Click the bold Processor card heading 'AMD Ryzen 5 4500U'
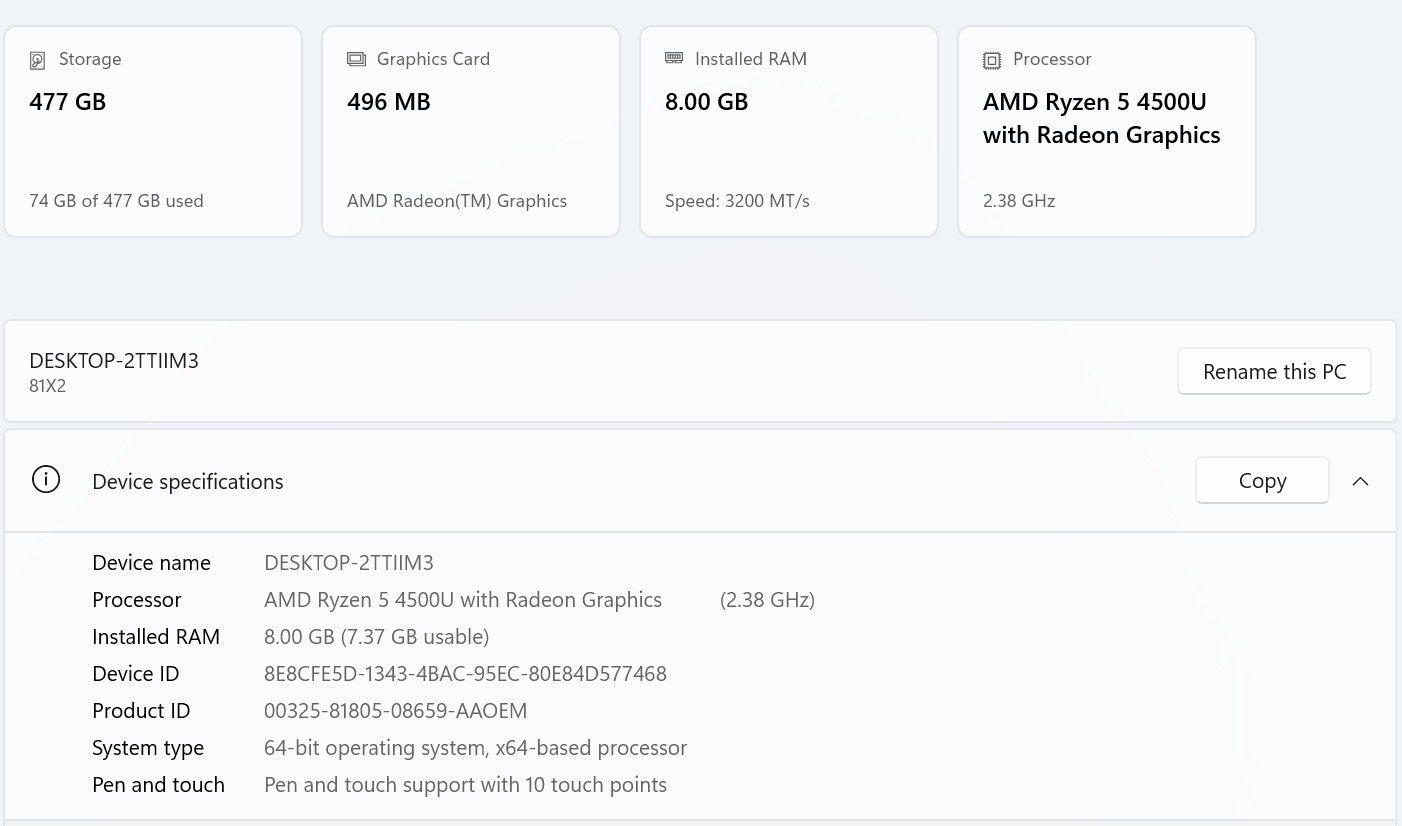 (1095, 102)
